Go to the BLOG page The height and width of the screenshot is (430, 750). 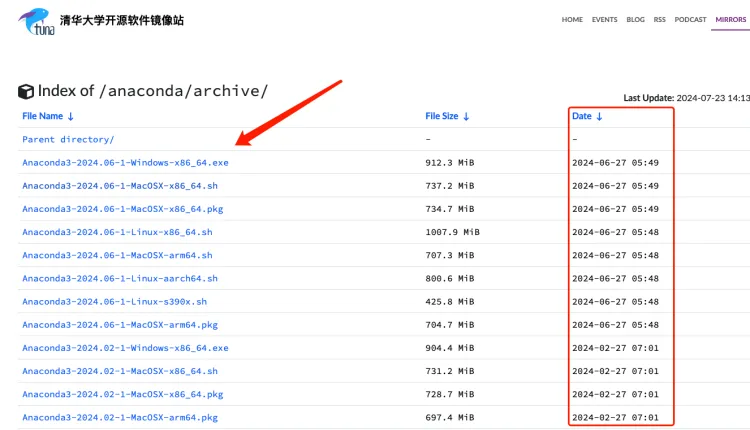pos(635,20)
